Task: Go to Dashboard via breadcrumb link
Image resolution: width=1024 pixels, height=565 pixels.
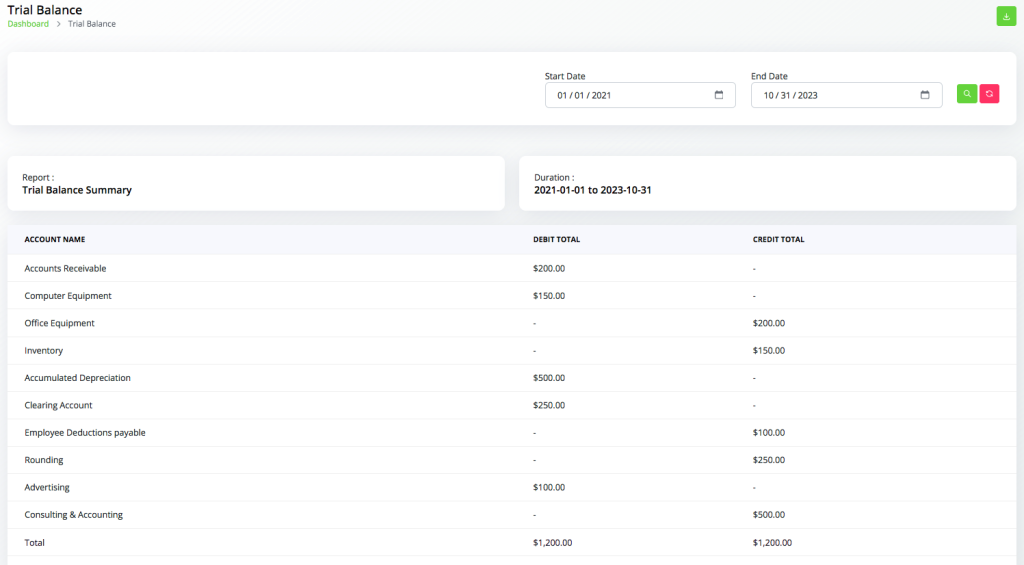Action: 28,24
